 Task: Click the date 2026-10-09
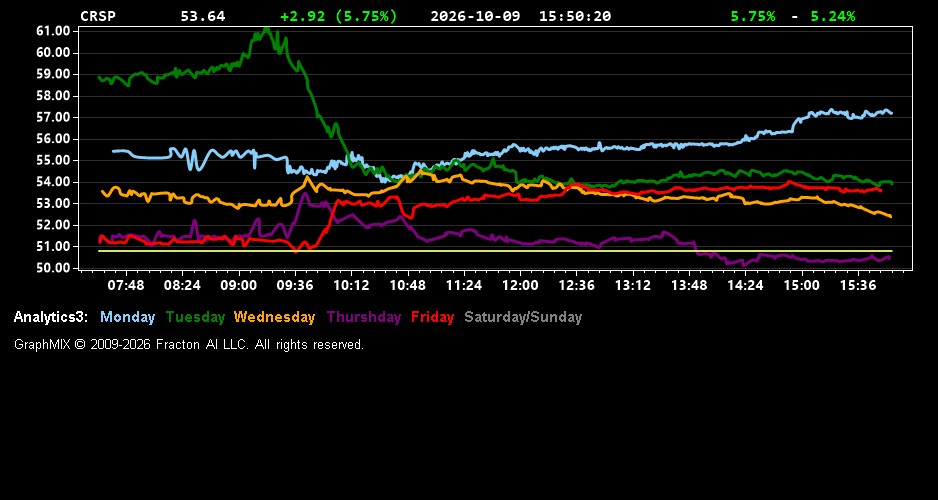476,16
